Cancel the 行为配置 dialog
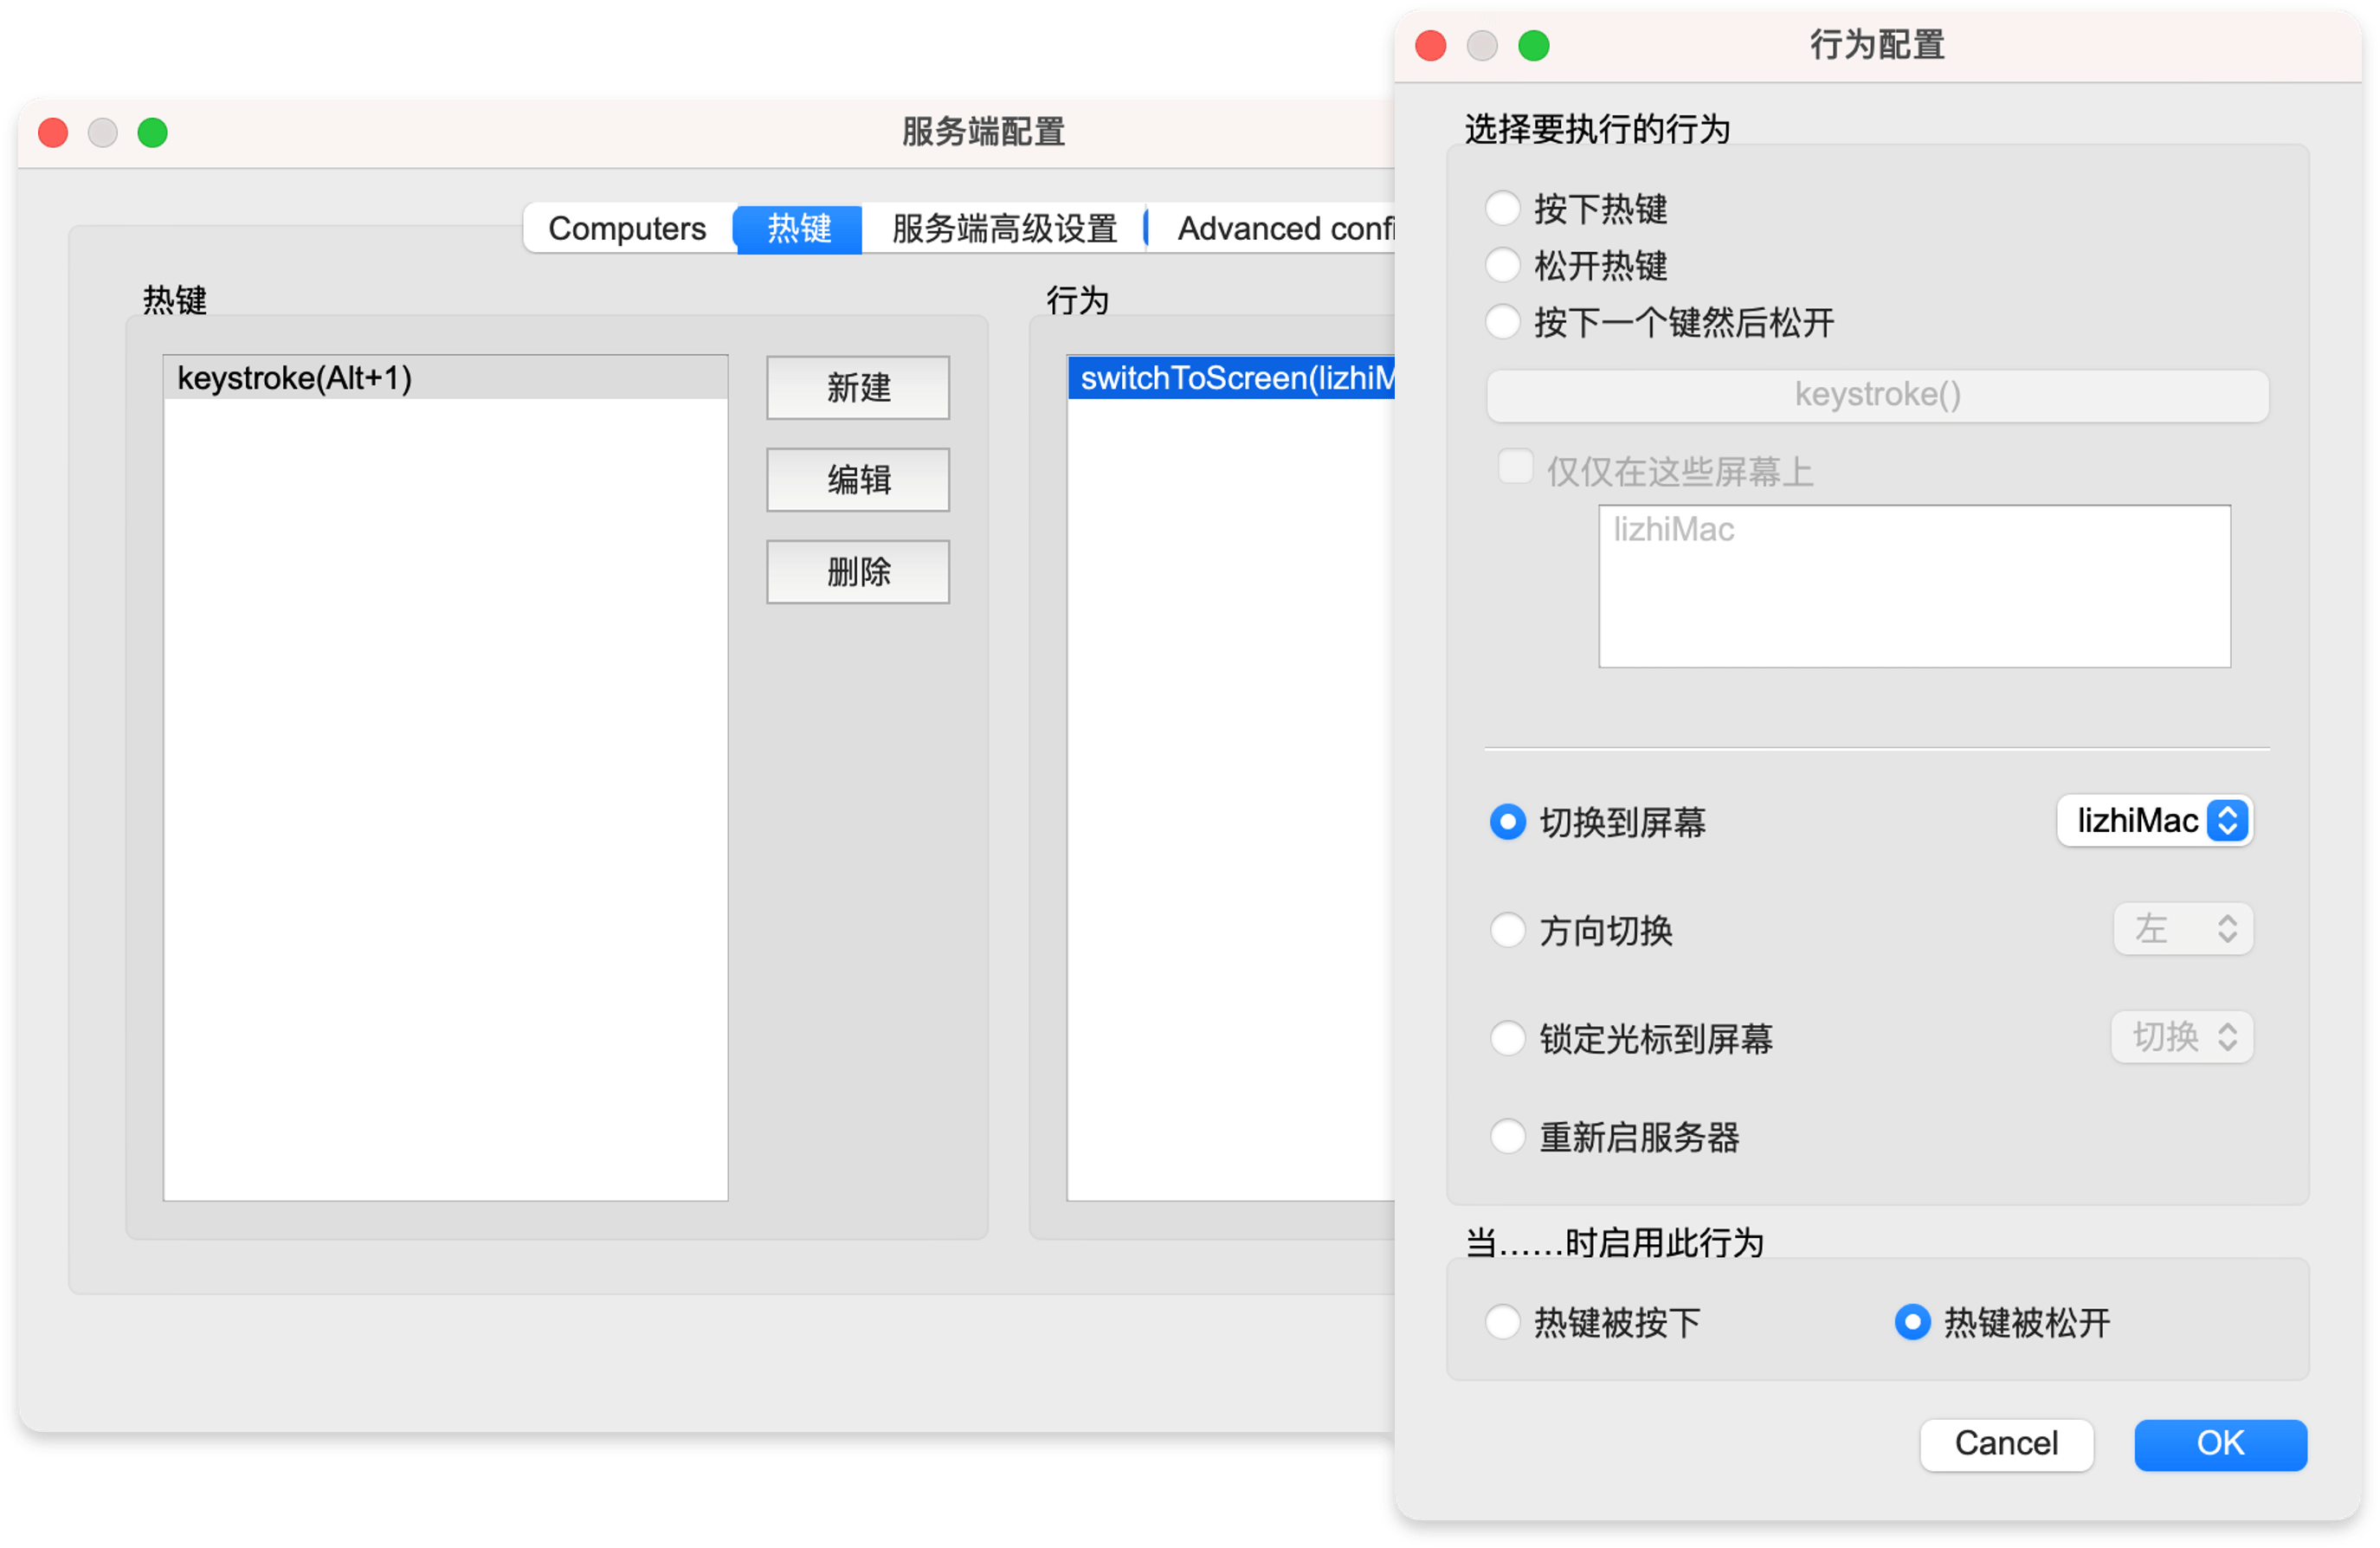Screen dimensions: 2380x1548 [x=2006, y=1443]
